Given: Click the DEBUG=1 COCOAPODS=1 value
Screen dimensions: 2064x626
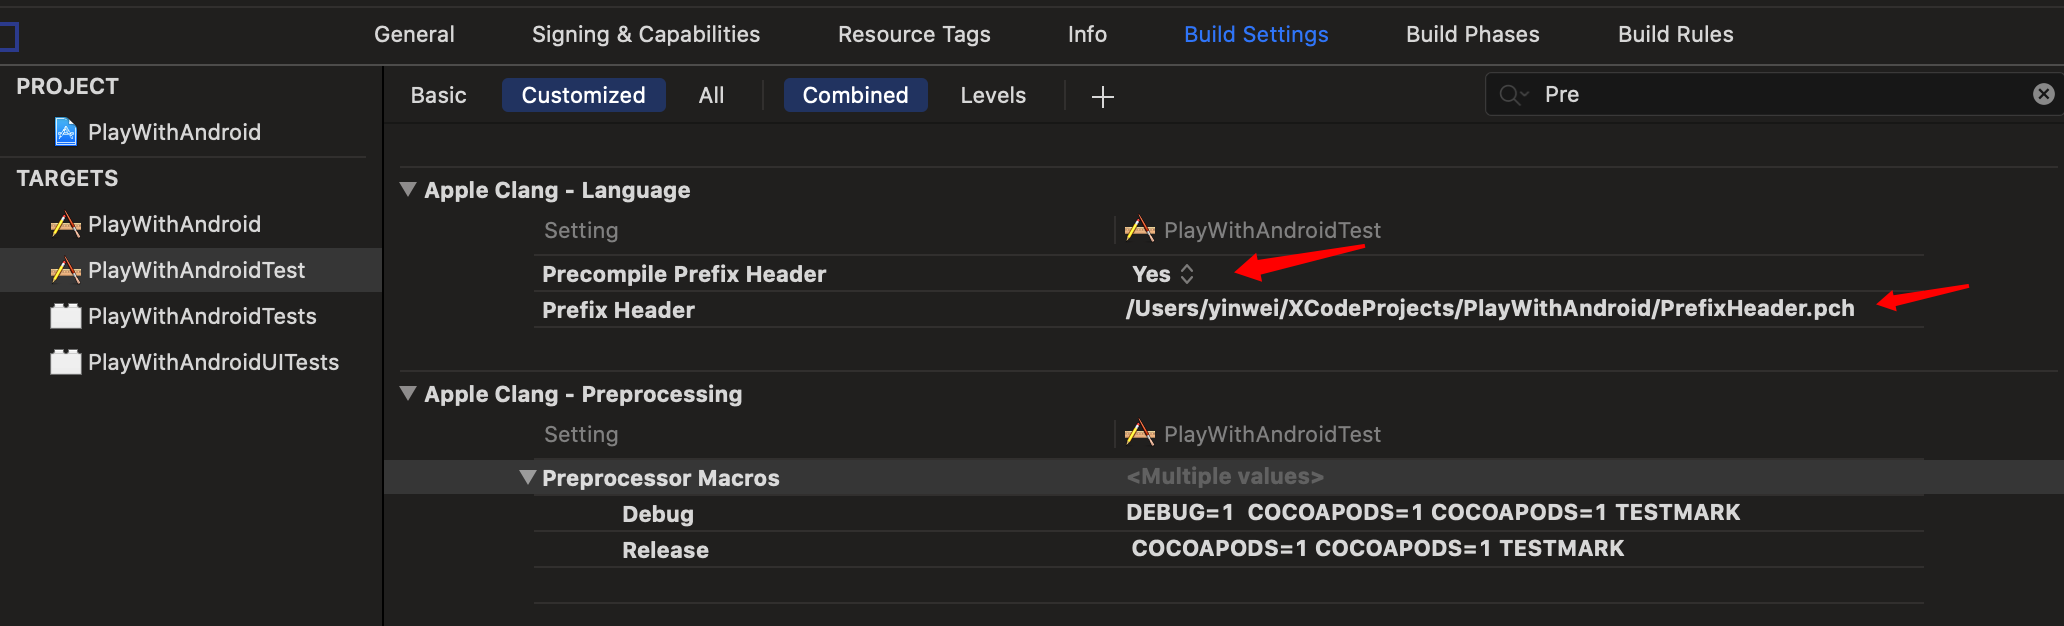Looking at the screenshot, I should (x=1433, y=512).
